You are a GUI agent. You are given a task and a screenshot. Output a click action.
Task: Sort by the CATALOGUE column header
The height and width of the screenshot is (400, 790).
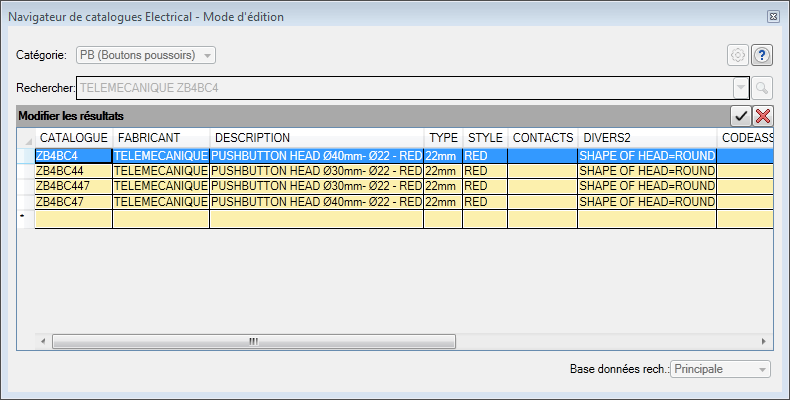(x=74, y=138)
